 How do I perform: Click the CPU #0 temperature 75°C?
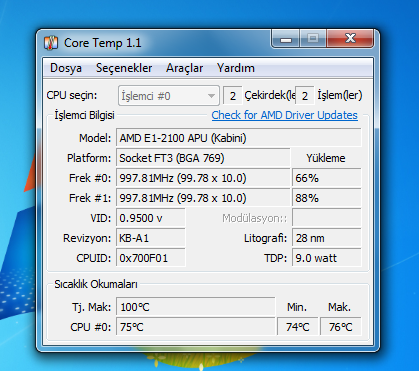(196, 327)
